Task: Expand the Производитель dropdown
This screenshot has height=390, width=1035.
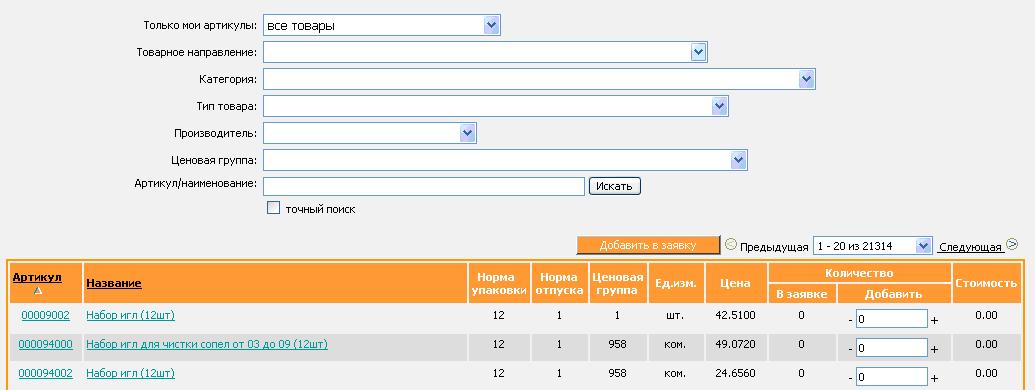Action: click(x=370, y=133)
